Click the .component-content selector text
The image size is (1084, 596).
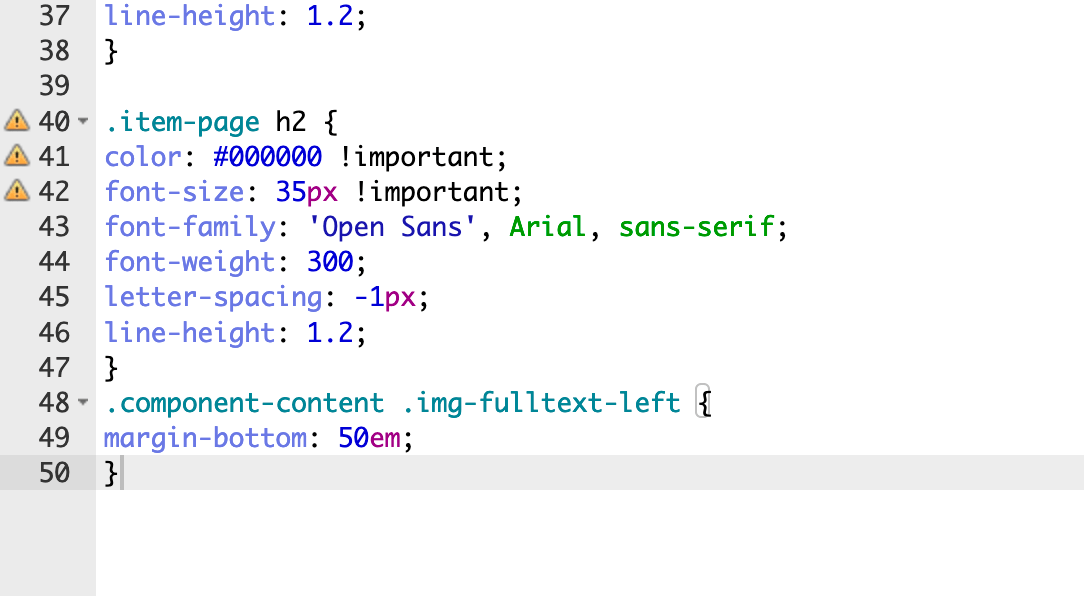245,403
